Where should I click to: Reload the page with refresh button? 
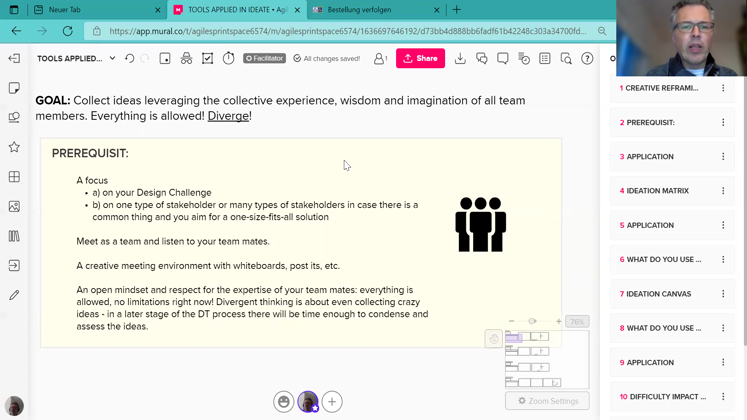click(68, 31)
